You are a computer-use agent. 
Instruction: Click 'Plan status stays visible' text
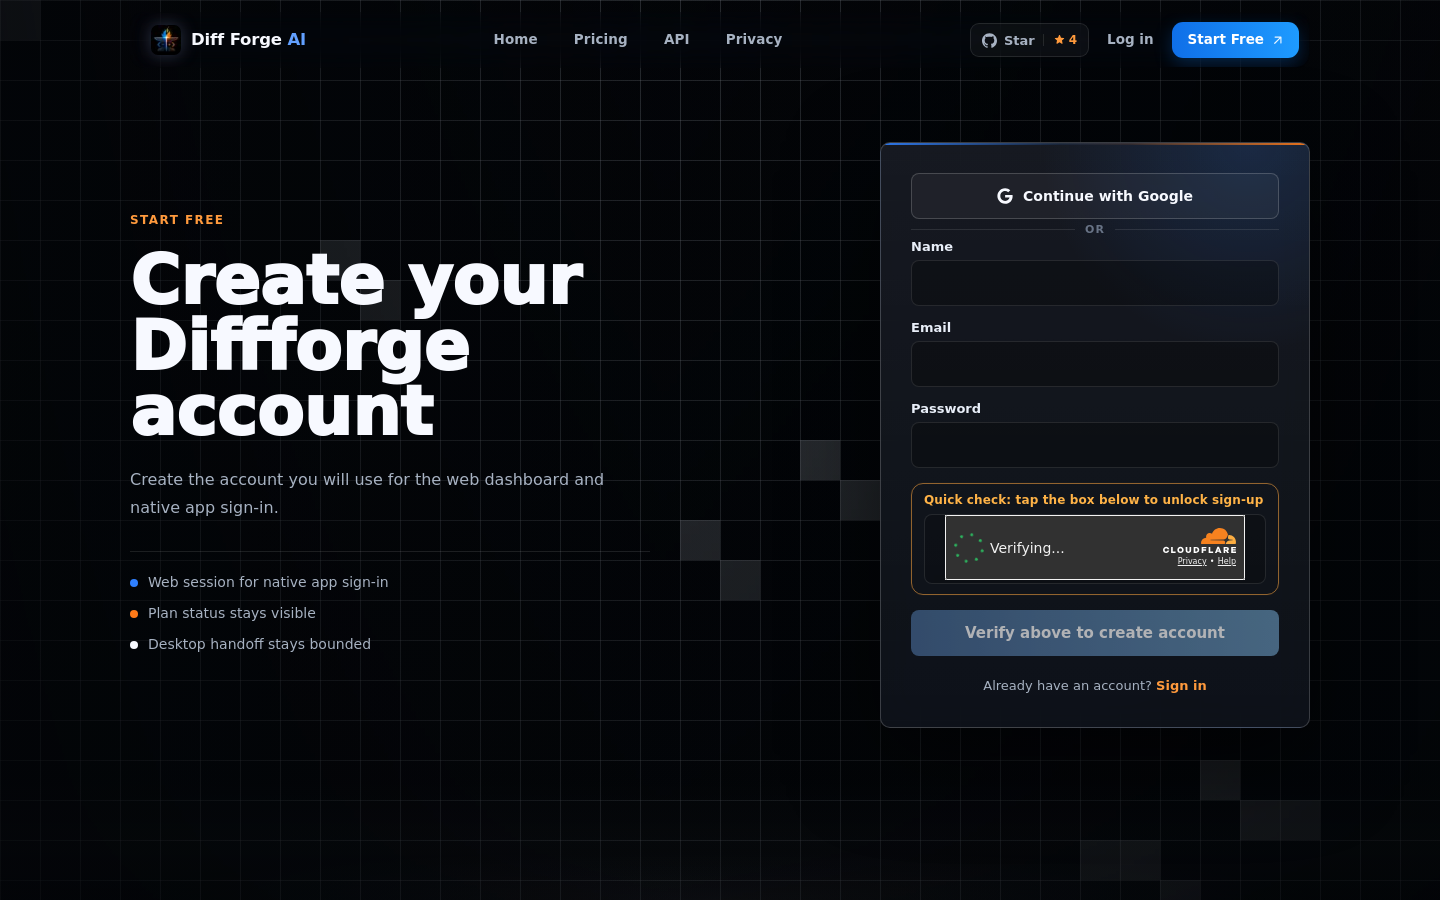tap(232, 613)
